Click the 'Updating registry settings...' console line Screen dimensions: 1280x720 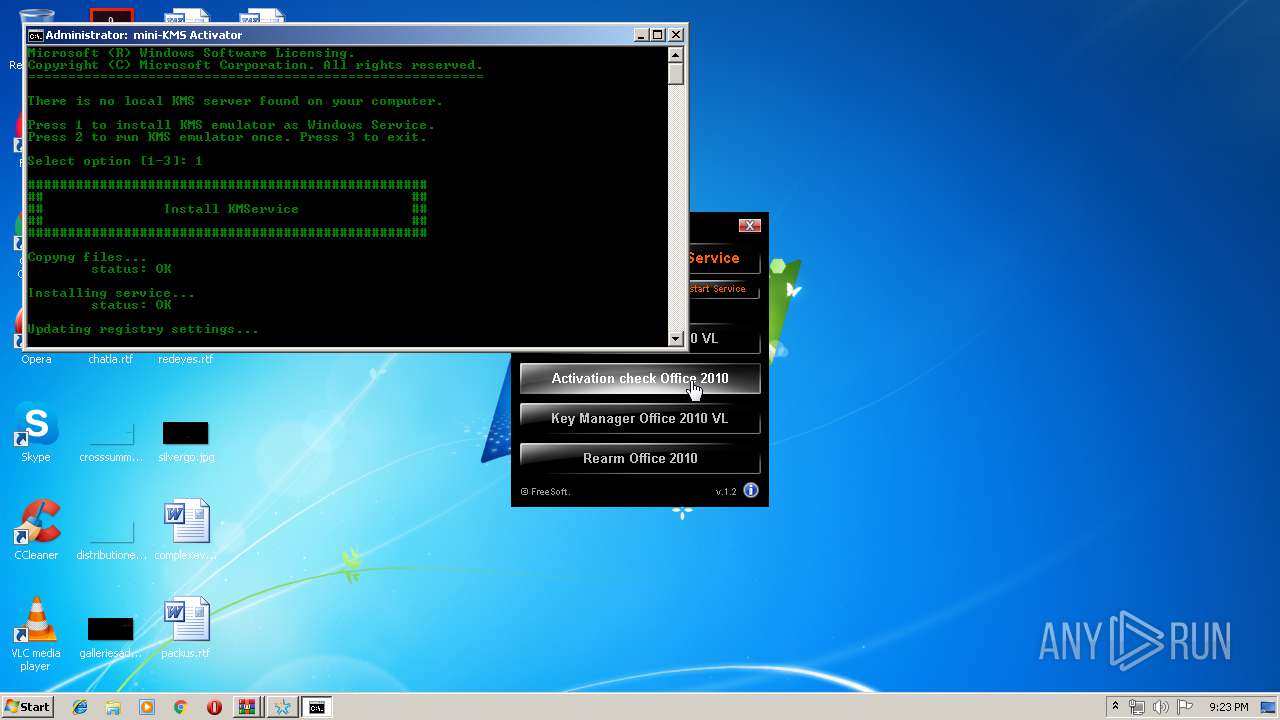143,329
